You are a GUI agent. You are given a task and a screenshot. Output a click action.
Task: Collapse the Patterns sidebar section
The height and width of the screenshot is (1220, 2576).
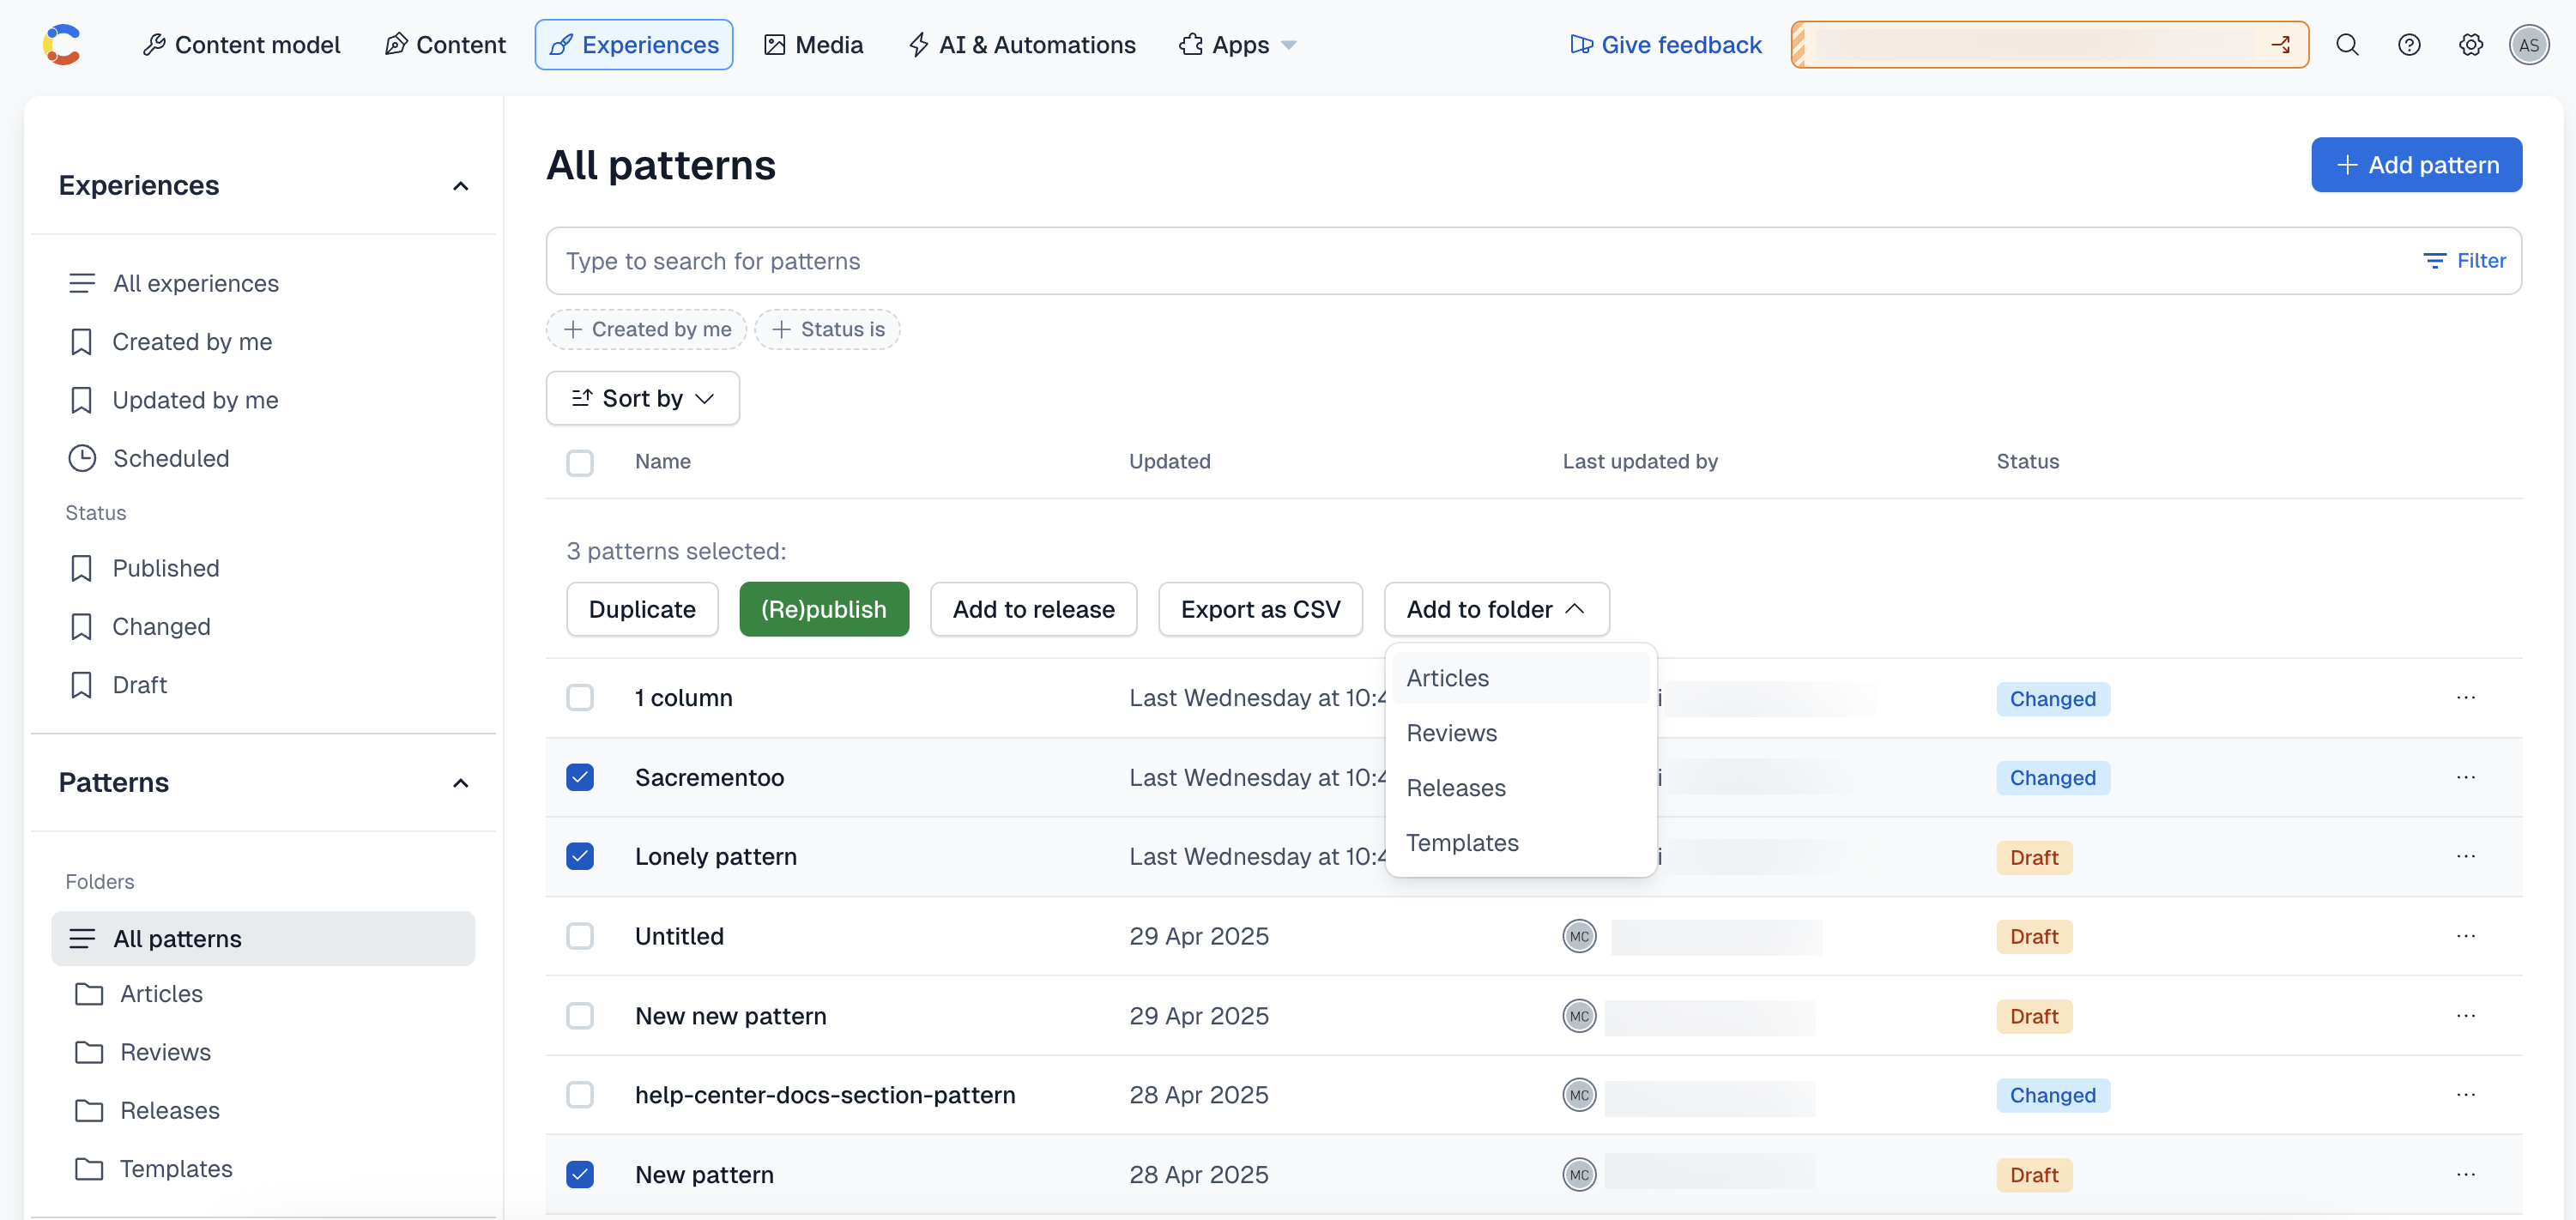pos(460,783)
